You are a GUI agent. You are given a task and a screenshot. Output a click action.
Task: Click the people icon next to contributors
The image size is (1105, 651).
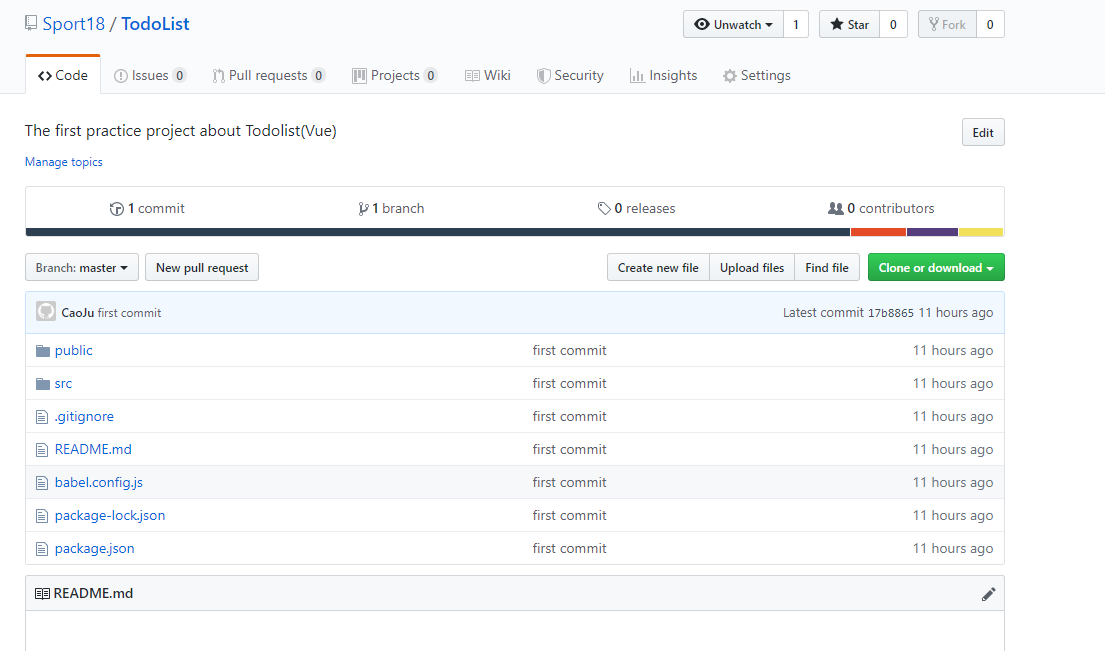(x=836, y=209)
